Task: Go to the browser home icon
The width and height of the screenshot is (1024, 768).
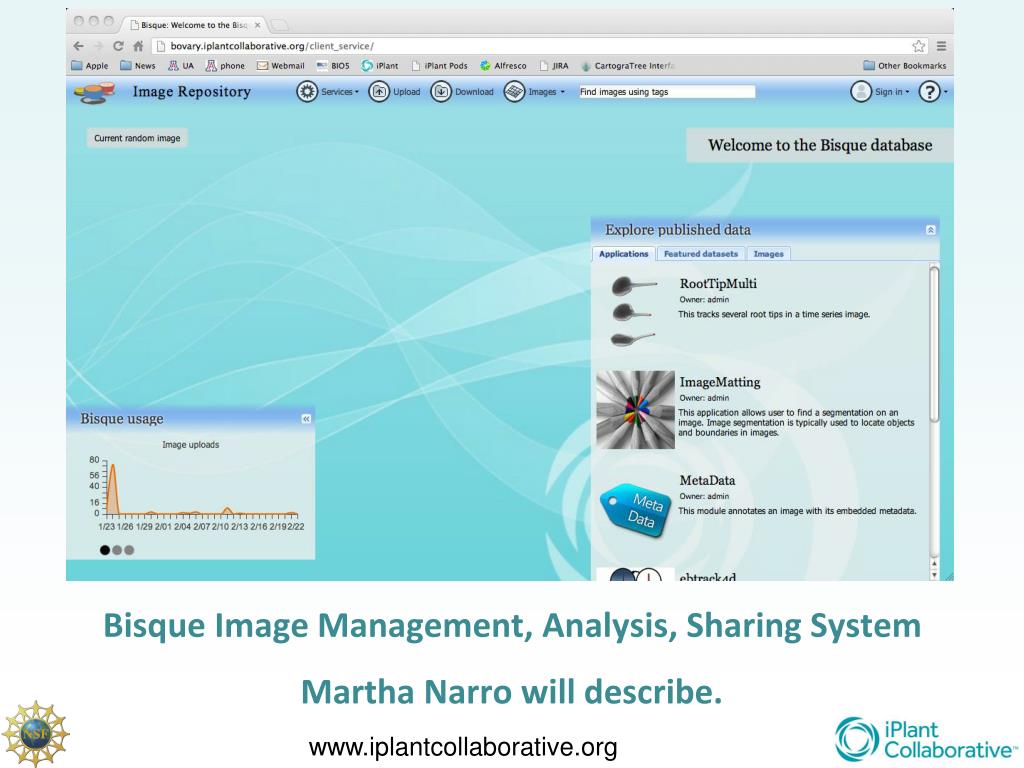Action: tap(138, 46)
